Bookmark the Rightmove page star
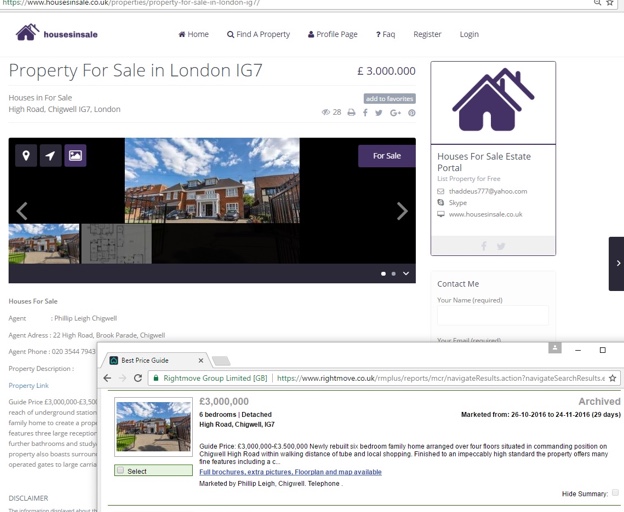The height and width of the screenshot is (512, 624). [612, 378]
